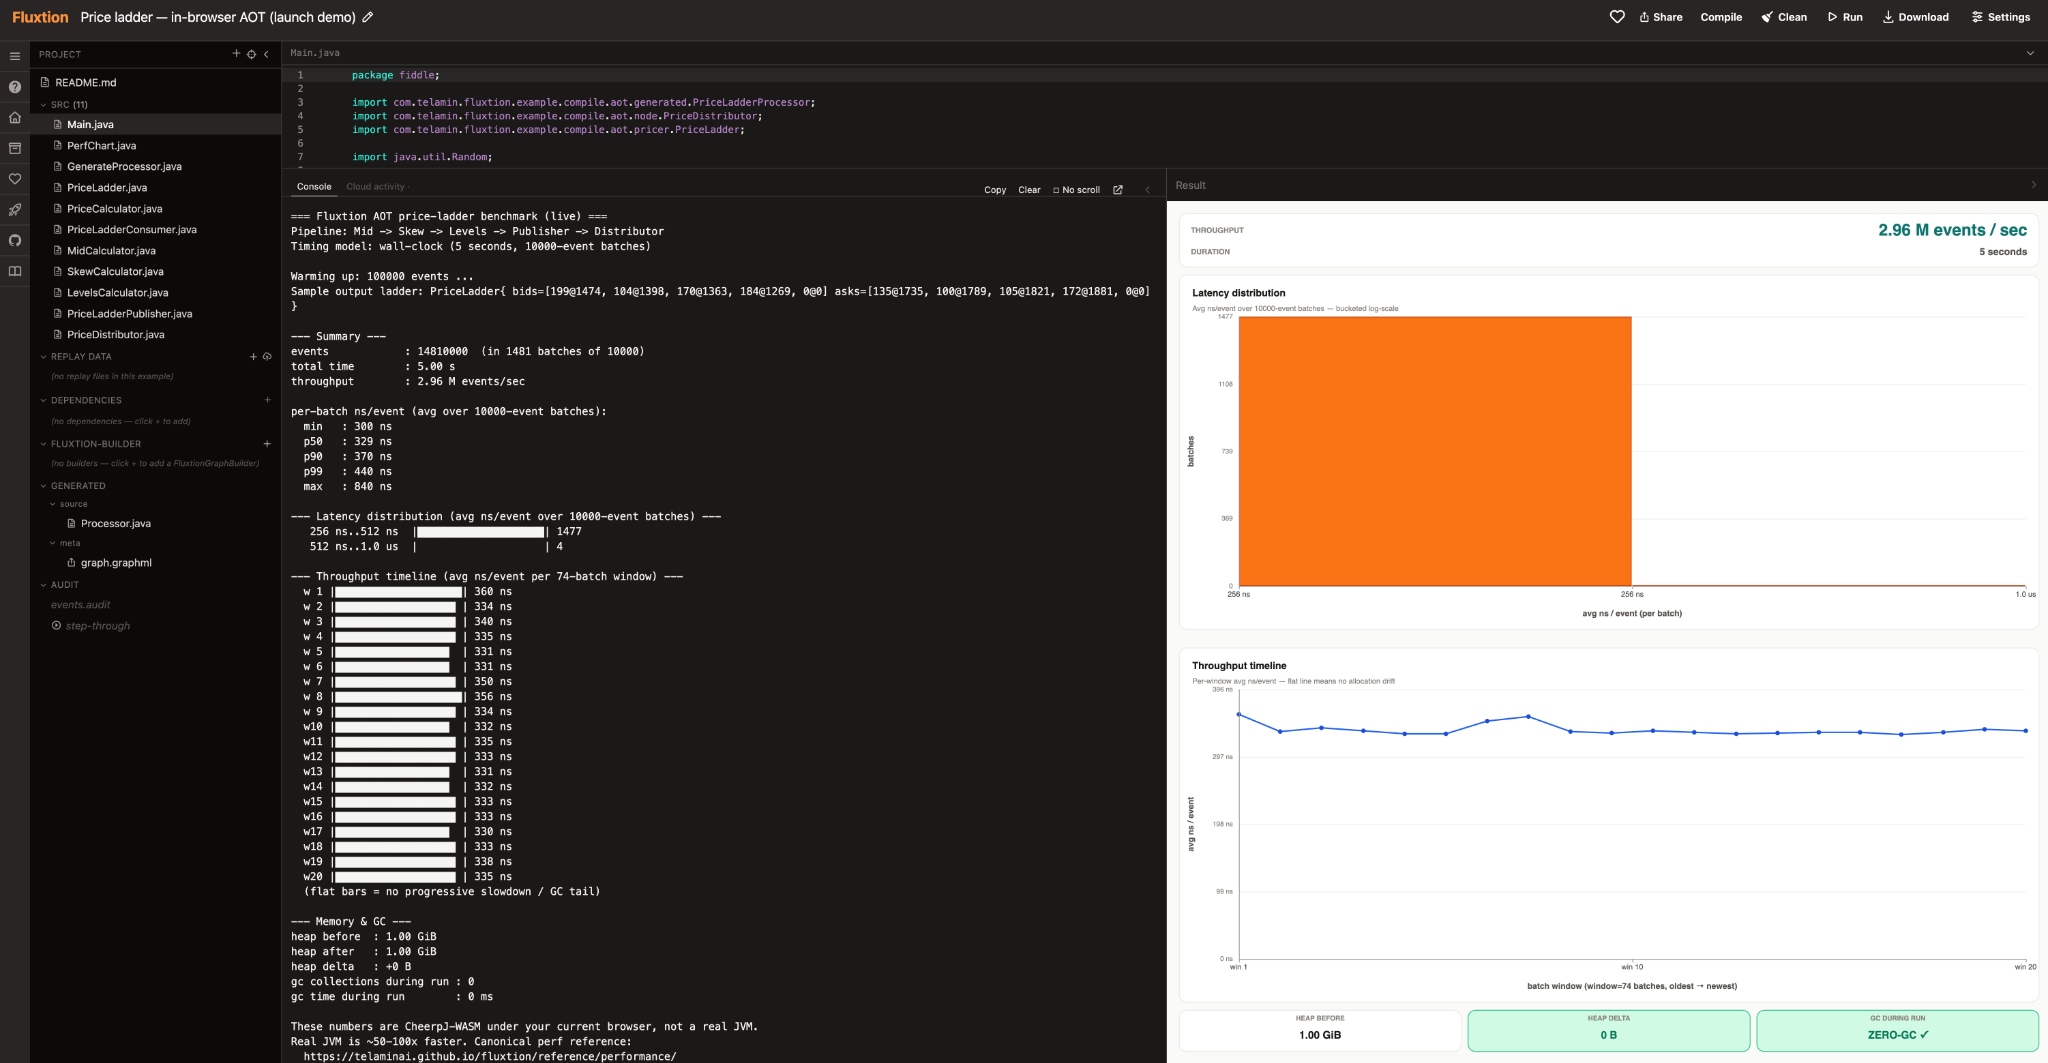
Task: Toggle the No scroll checkbox
Action: pos(1056,190)
